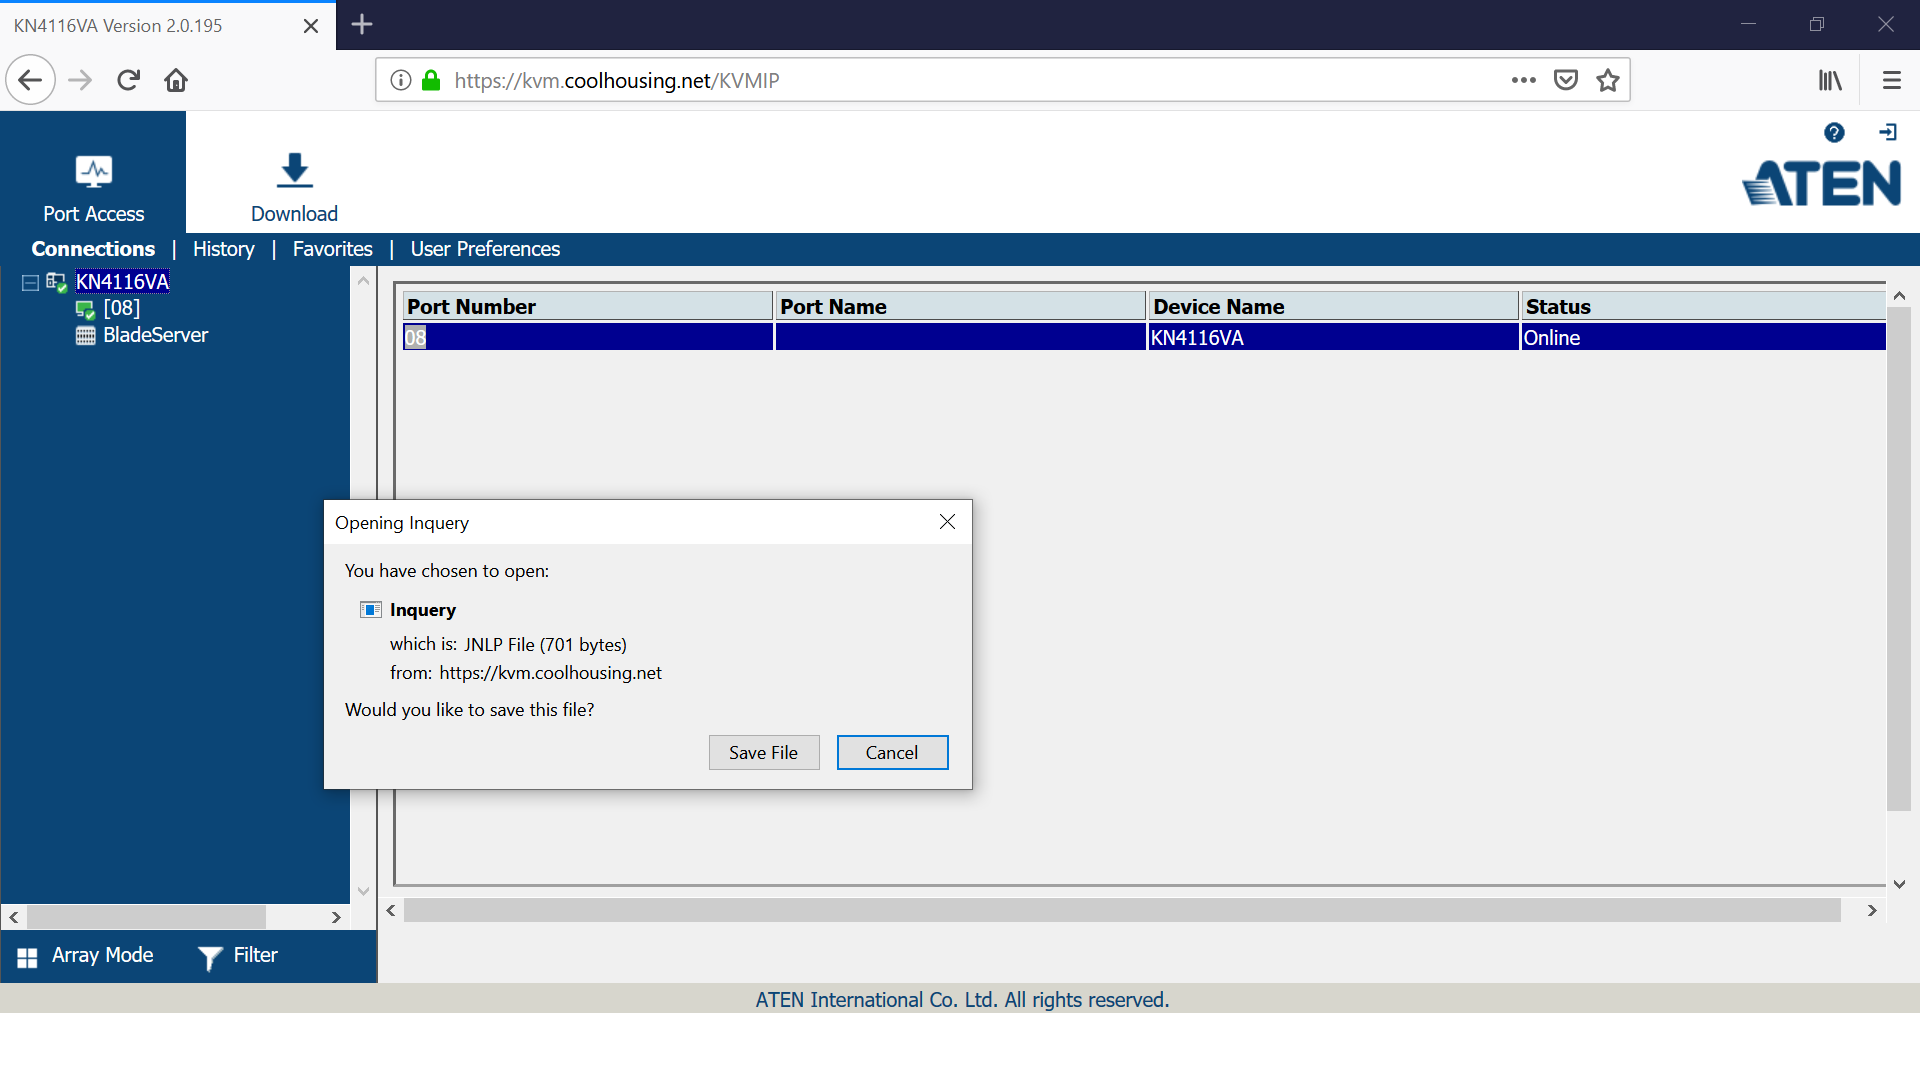Click Save File in the dialog

tap(763, 753)
